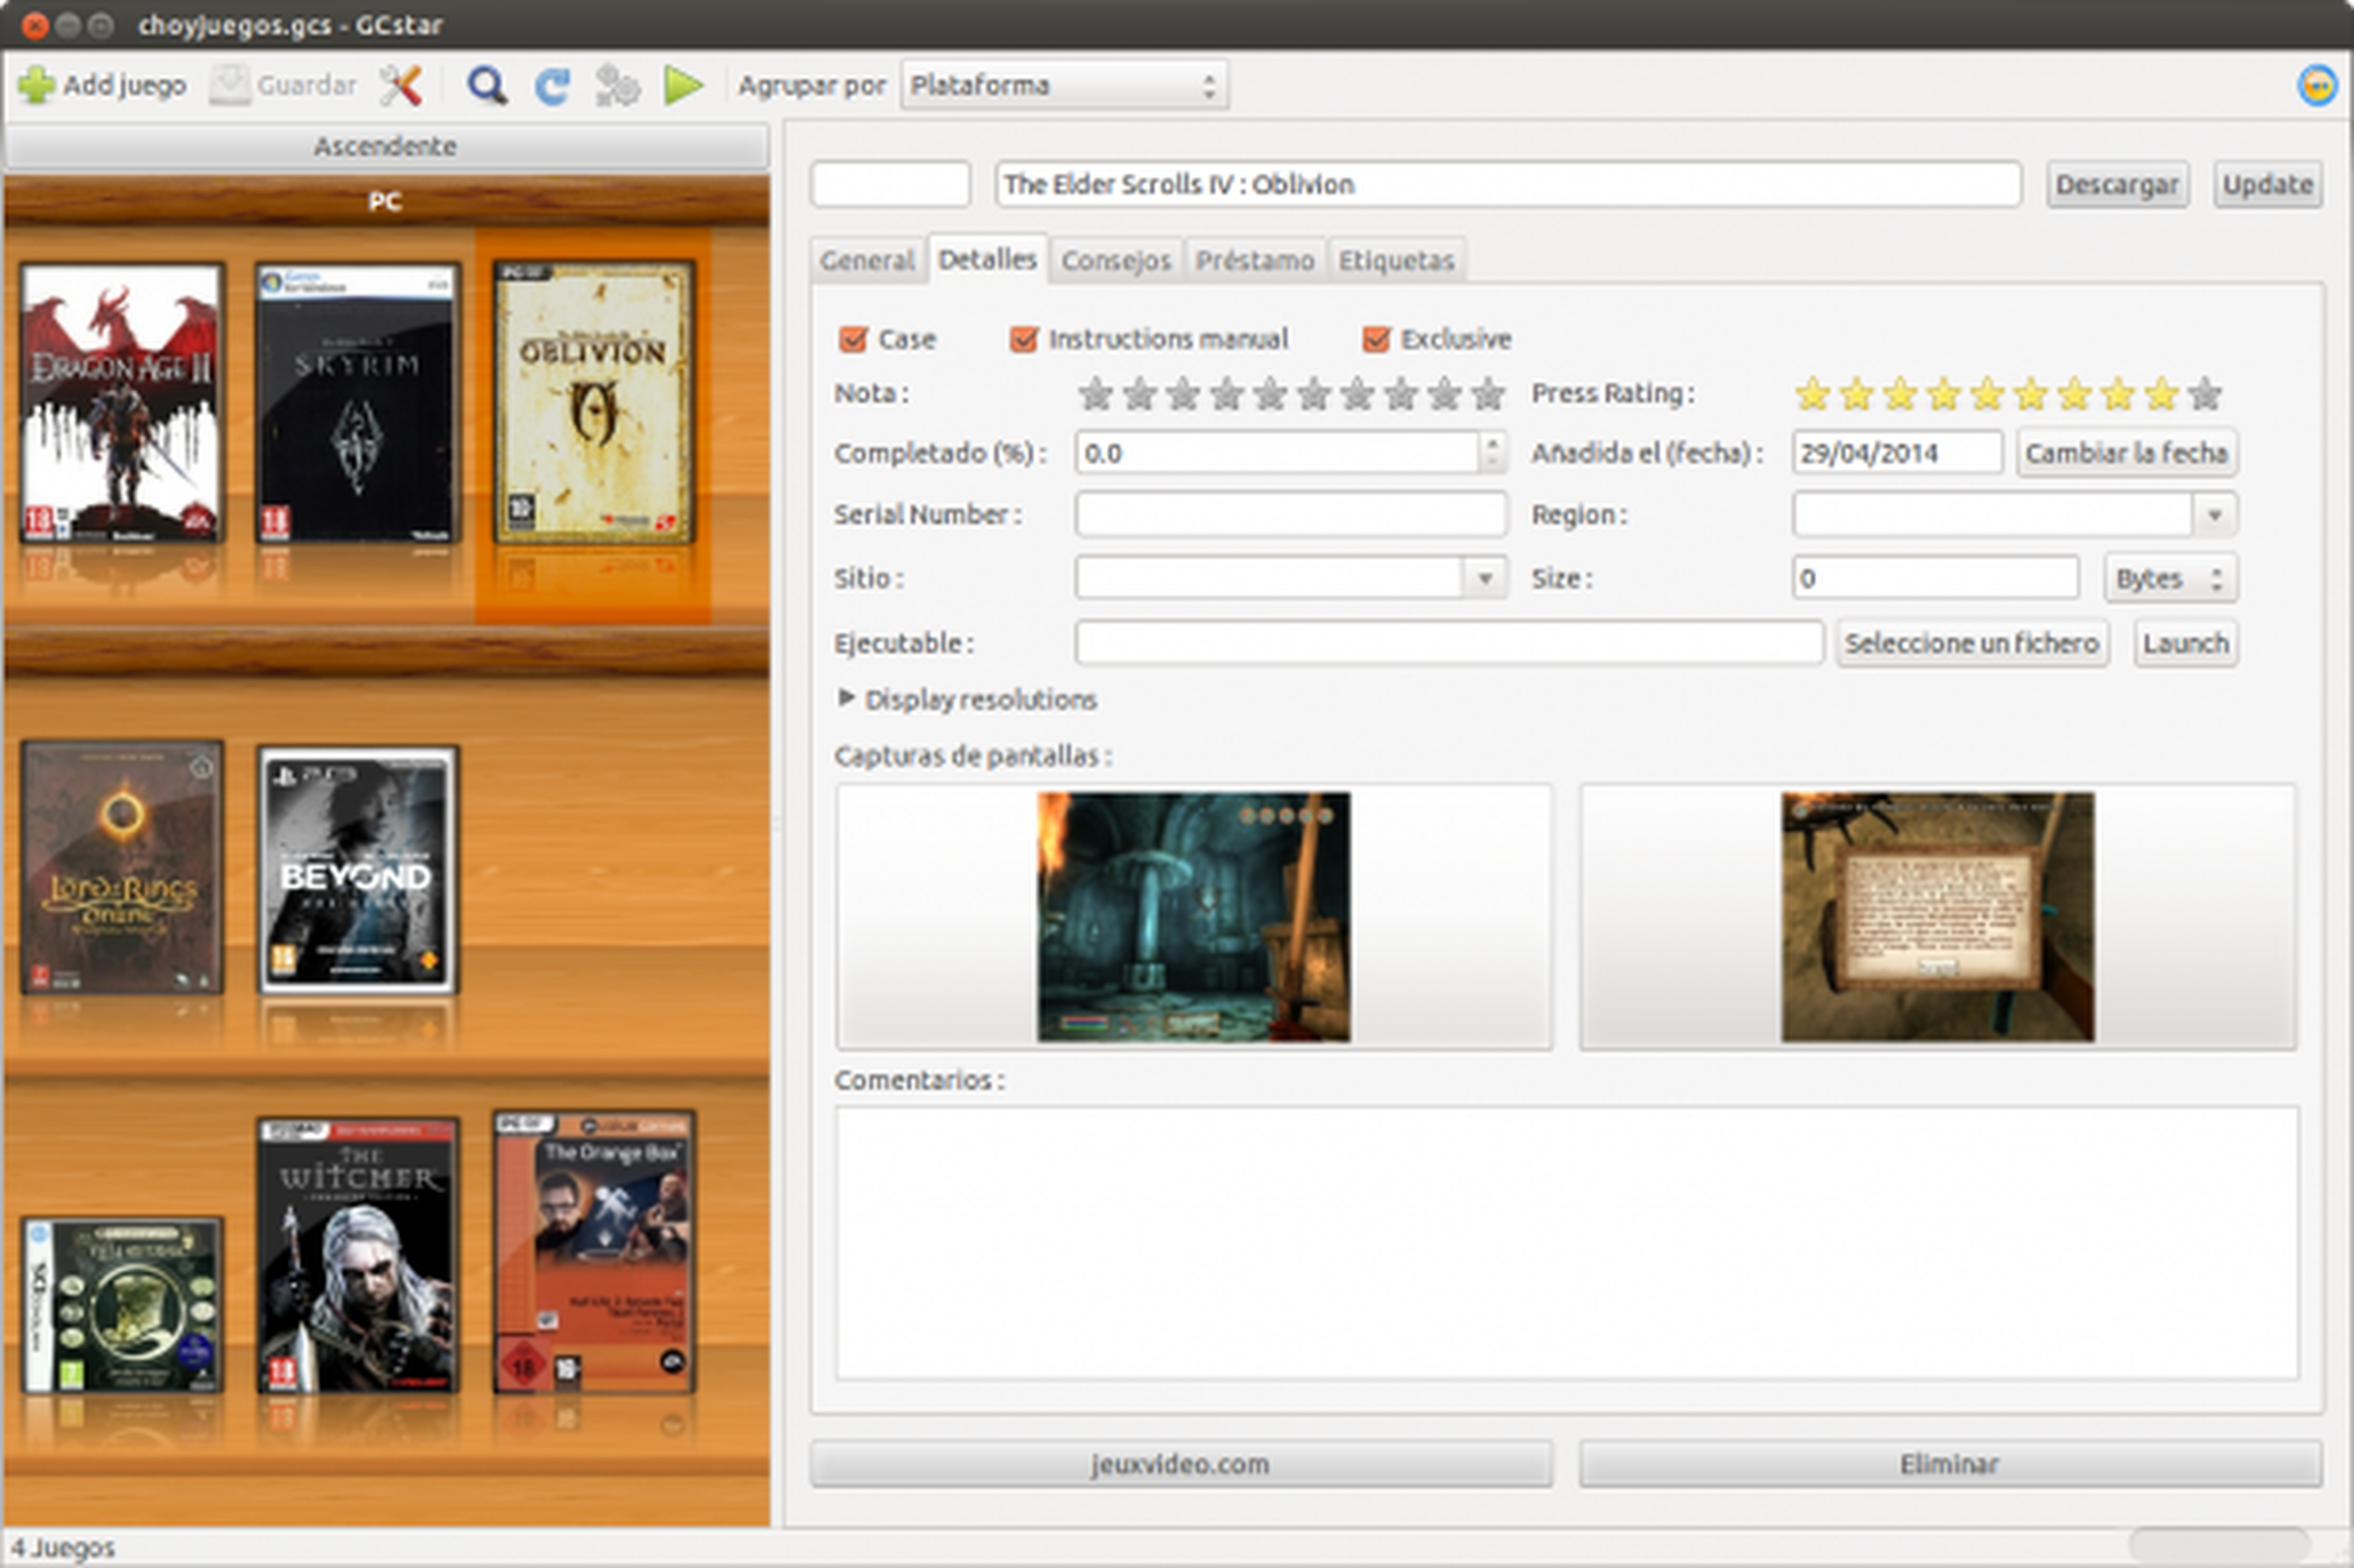Click the Serial Number input field
The width and height of the screenshot is (2354, 1568).
[x=1291, y=515]
